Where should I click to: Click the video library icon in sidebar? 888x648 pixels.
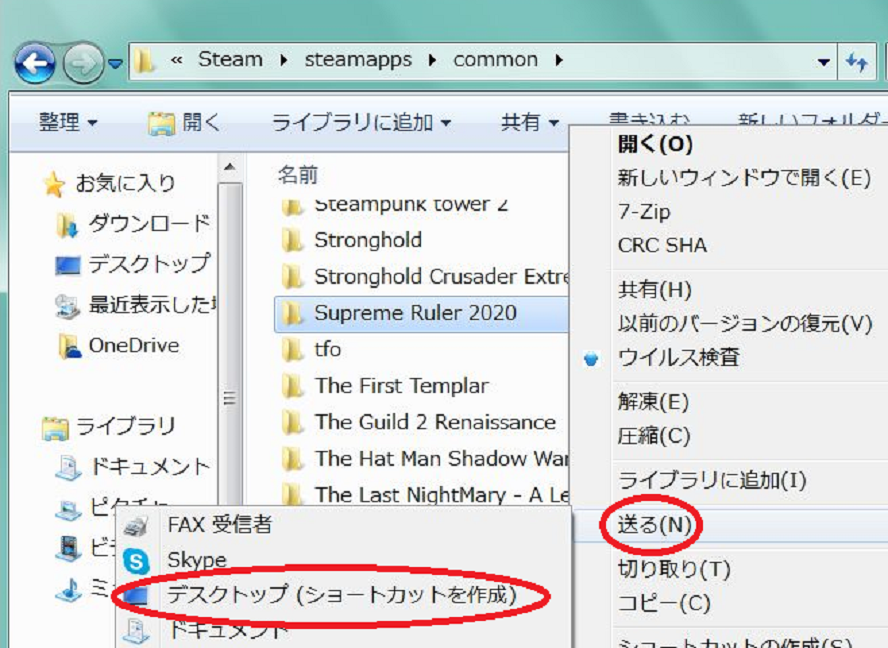pyautogui.click(x=69, y=548)
